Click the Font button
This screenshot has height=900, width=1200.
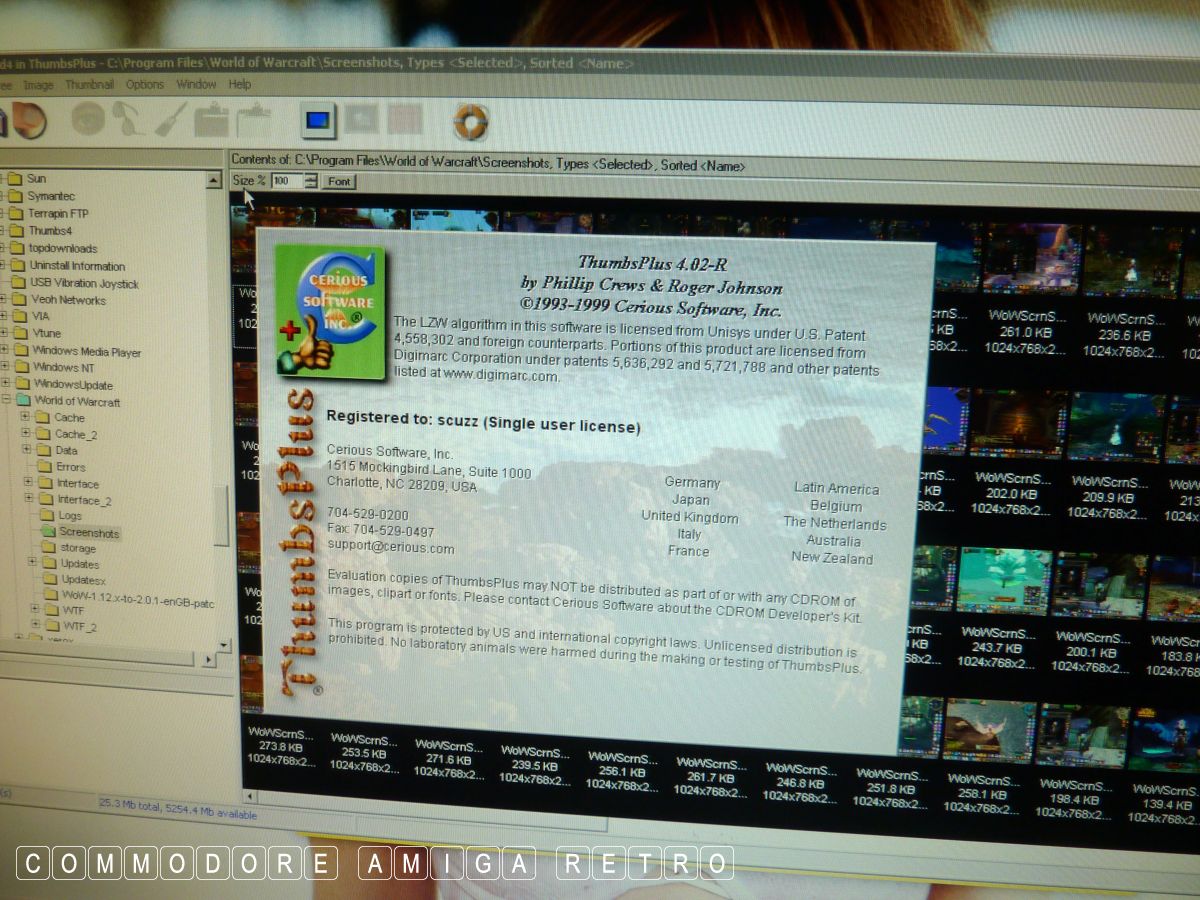(x=339, y=181)
